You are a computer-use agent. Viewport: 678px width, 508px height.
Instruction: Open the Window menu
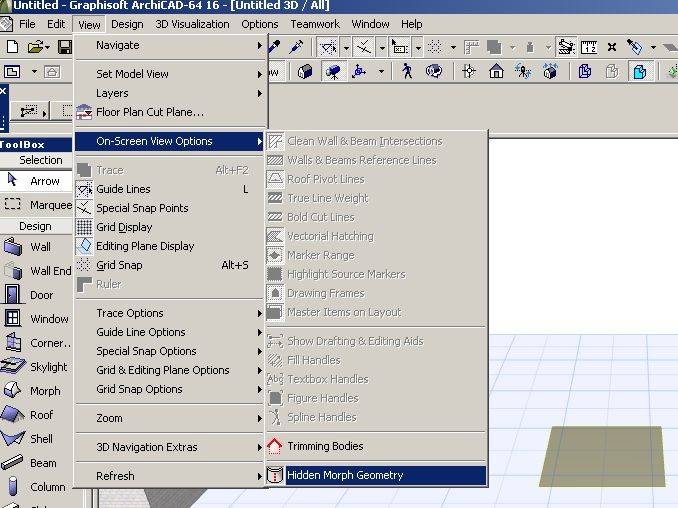370,24
